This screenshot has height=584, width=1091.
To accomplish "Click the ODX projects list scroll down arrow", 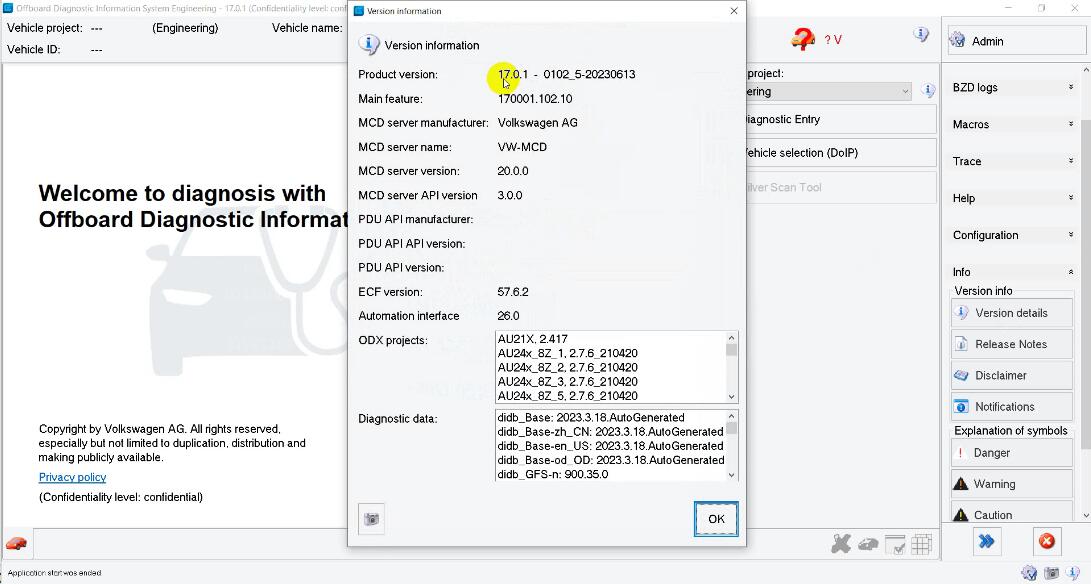I will [731, 397].
